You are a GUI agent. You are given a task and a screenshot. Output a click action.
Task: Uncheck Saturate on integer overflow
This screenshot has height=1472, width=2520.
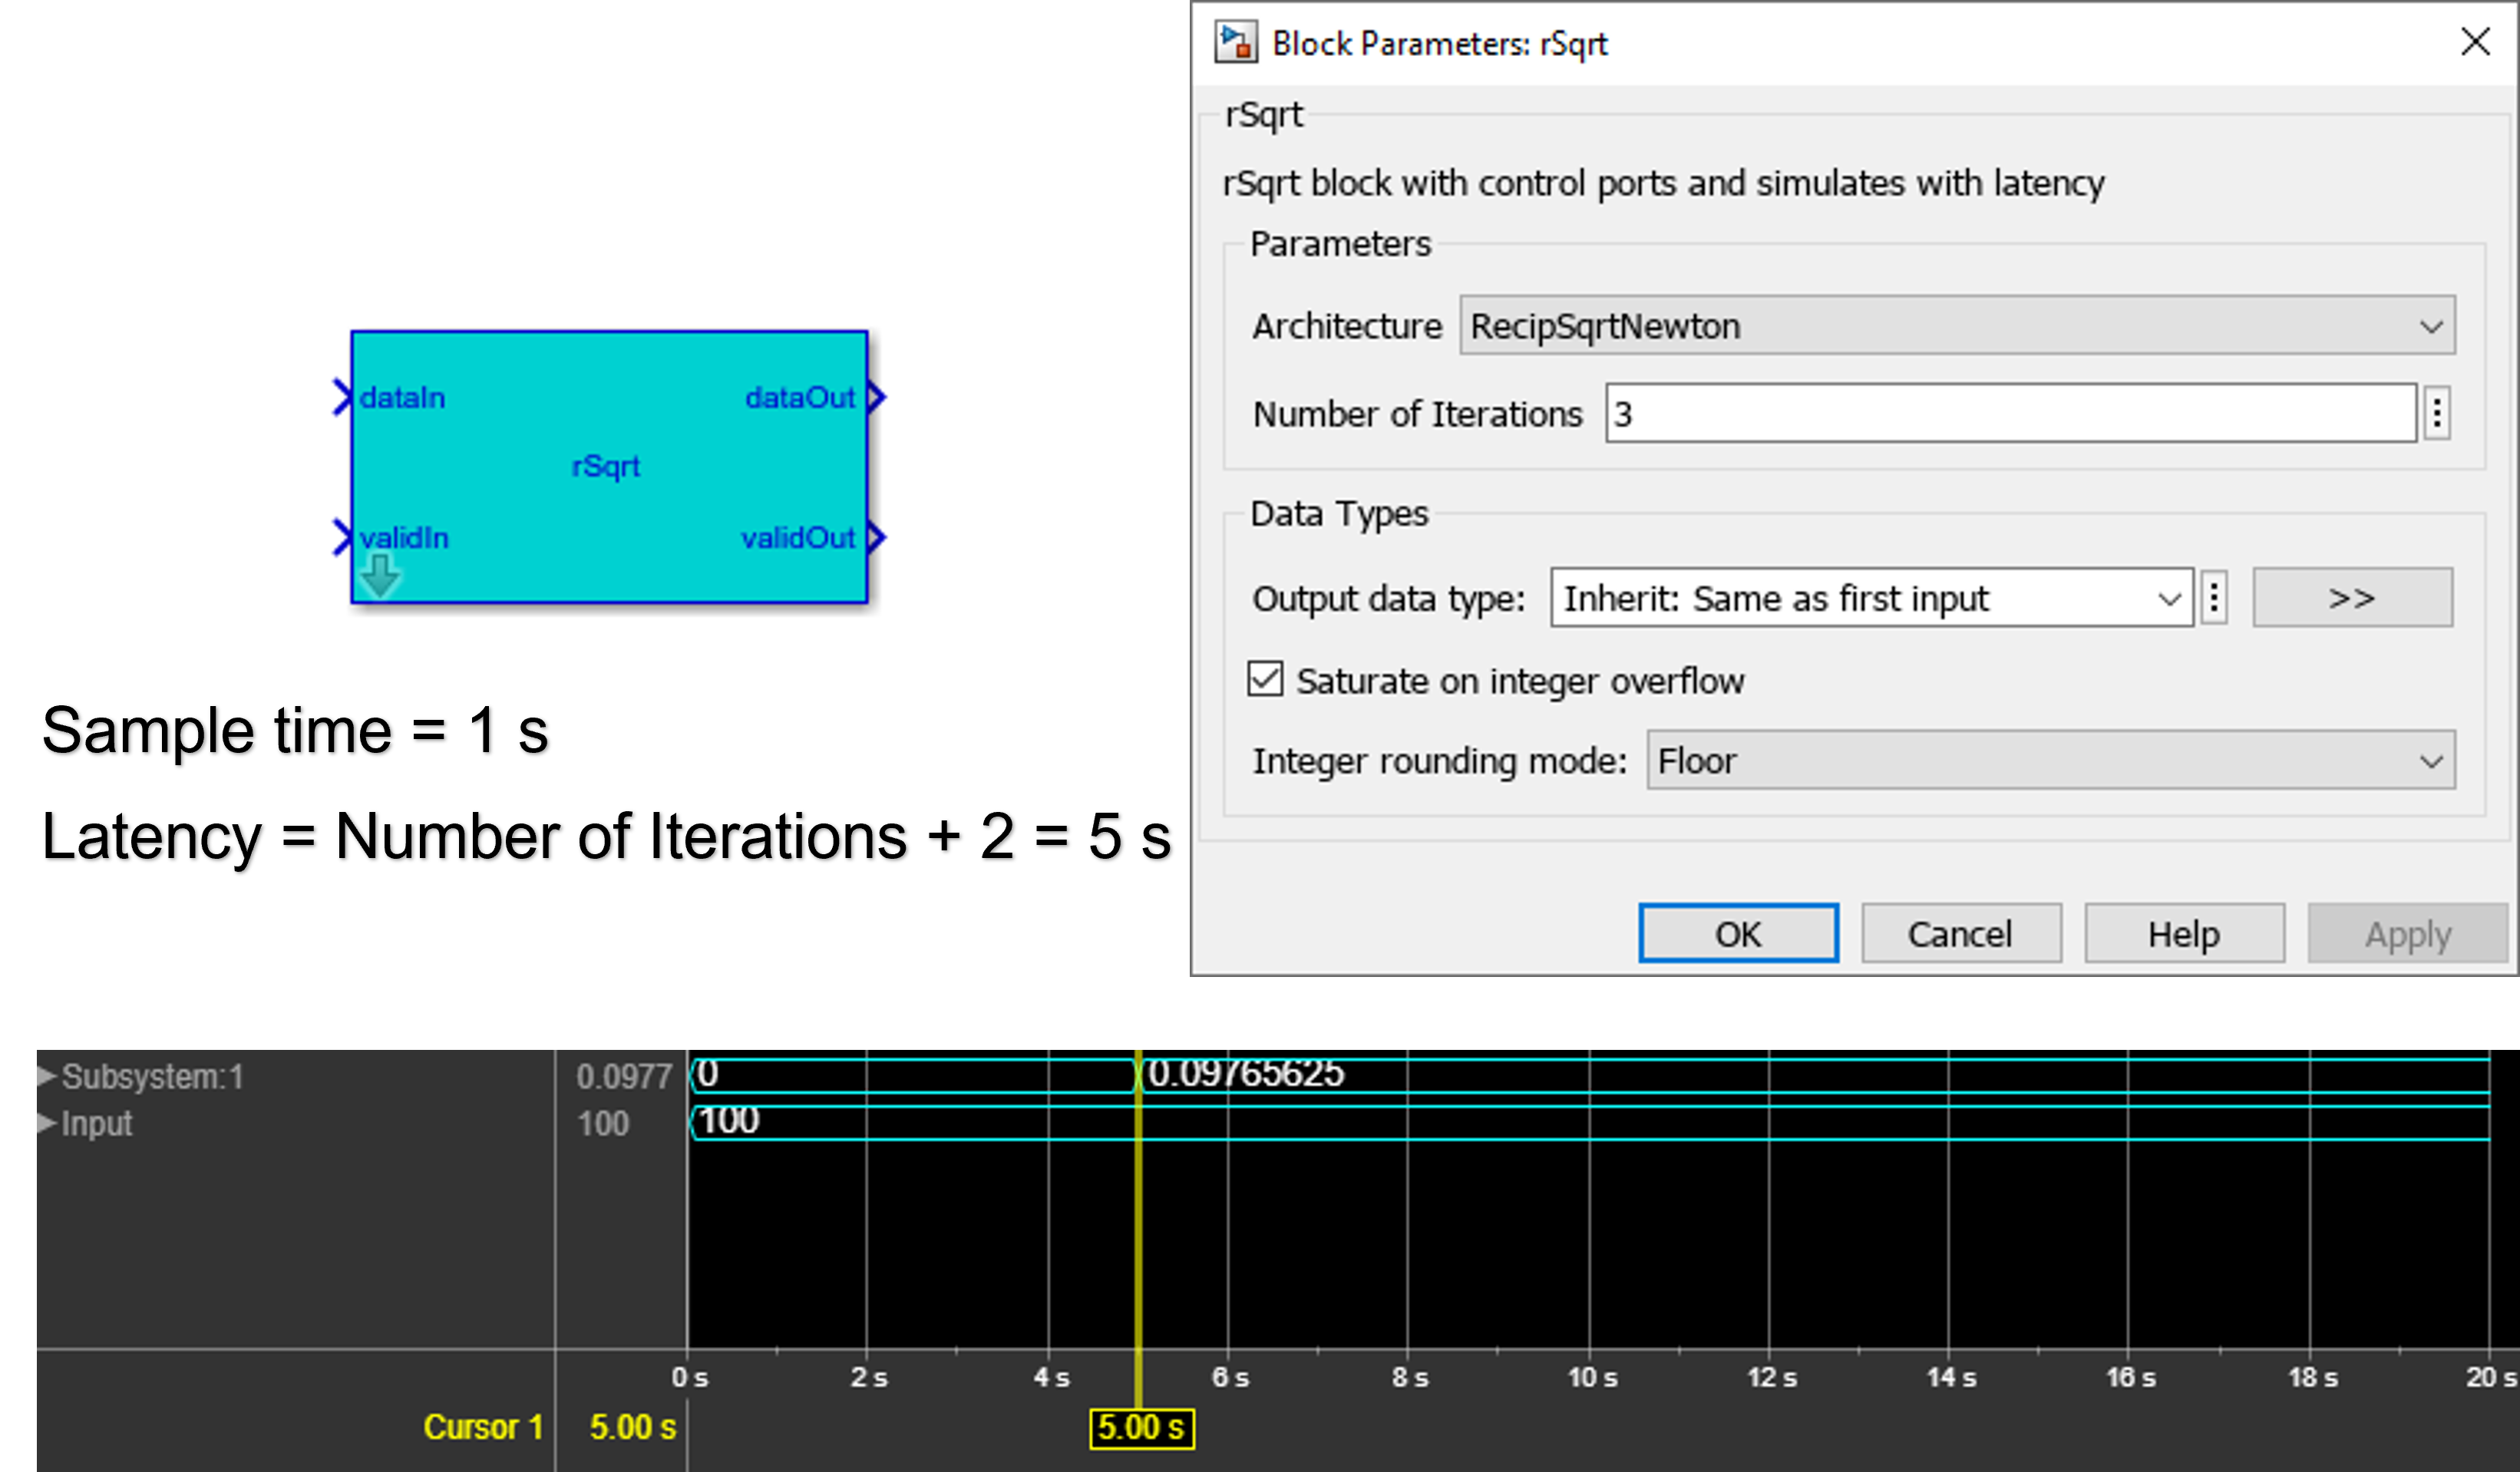1264,679
